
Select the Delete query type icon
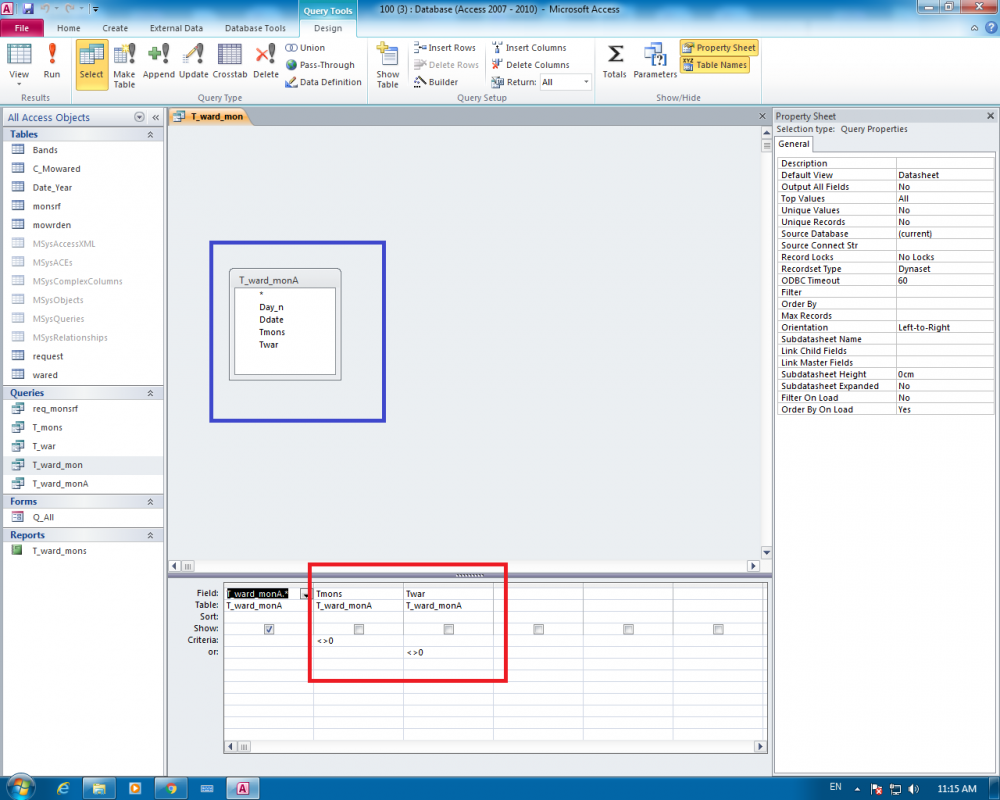[265, 62]
